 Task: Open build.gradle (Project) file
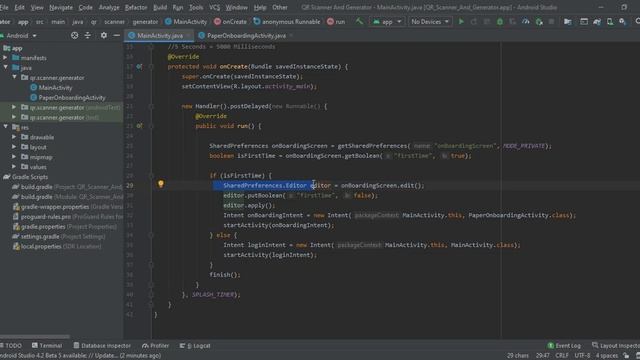point(67,187)
